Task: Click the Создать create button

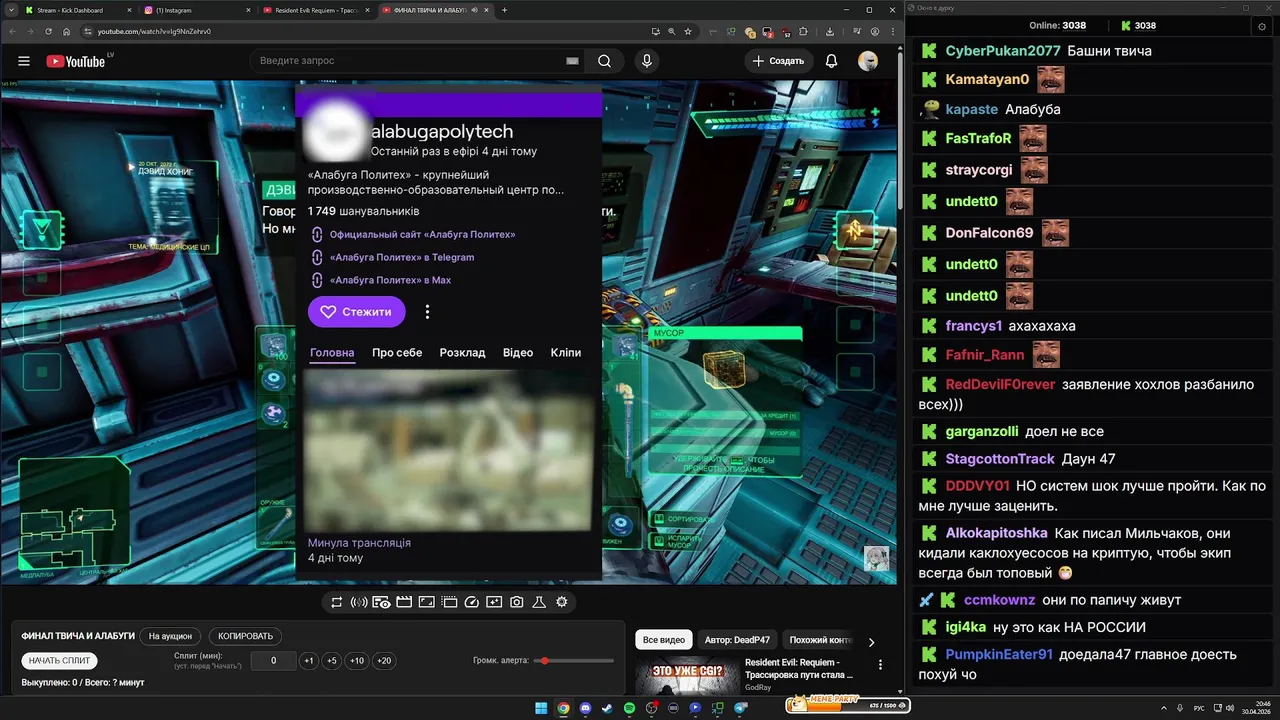Action: click(778, 61)
